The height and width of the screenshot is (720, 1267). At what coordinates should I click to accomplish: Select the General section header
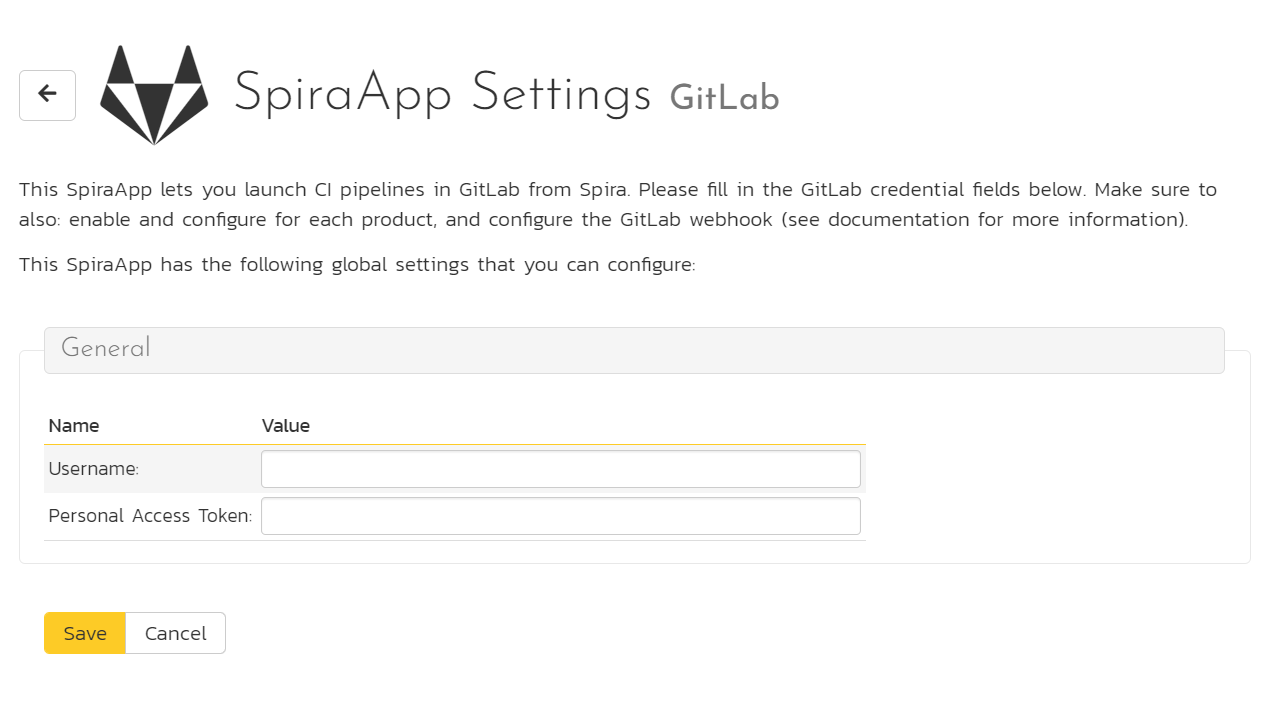pyautogui.click(x=634, y=350)
